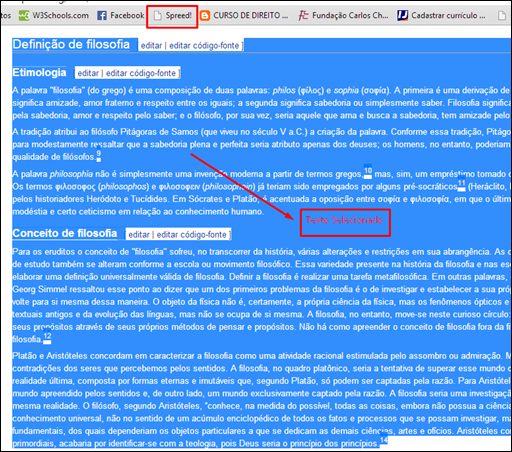This screenshot has height=452, width=512.
Task: Open footnote reference 11
Action: [x=461, y=184]
